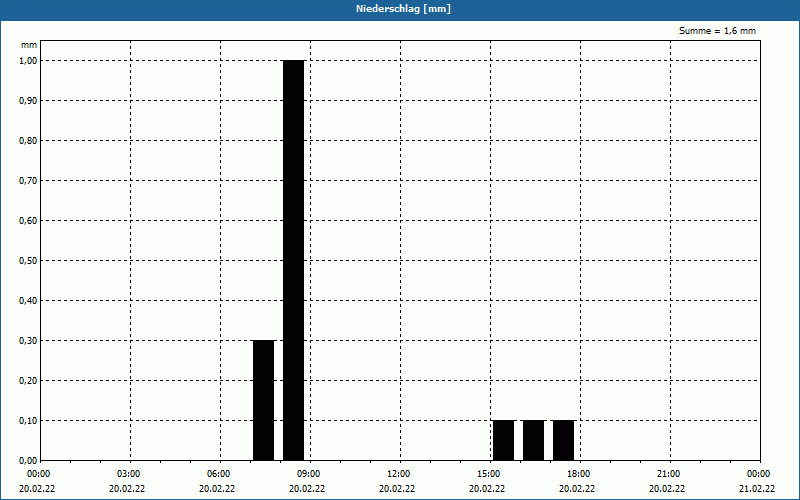
Task: Select the 18:00 time label
Action: tap(579, 474)
